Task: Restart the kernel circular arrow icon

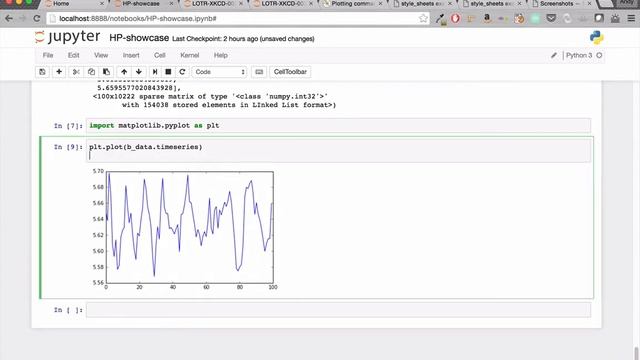Action: [182, 72]
